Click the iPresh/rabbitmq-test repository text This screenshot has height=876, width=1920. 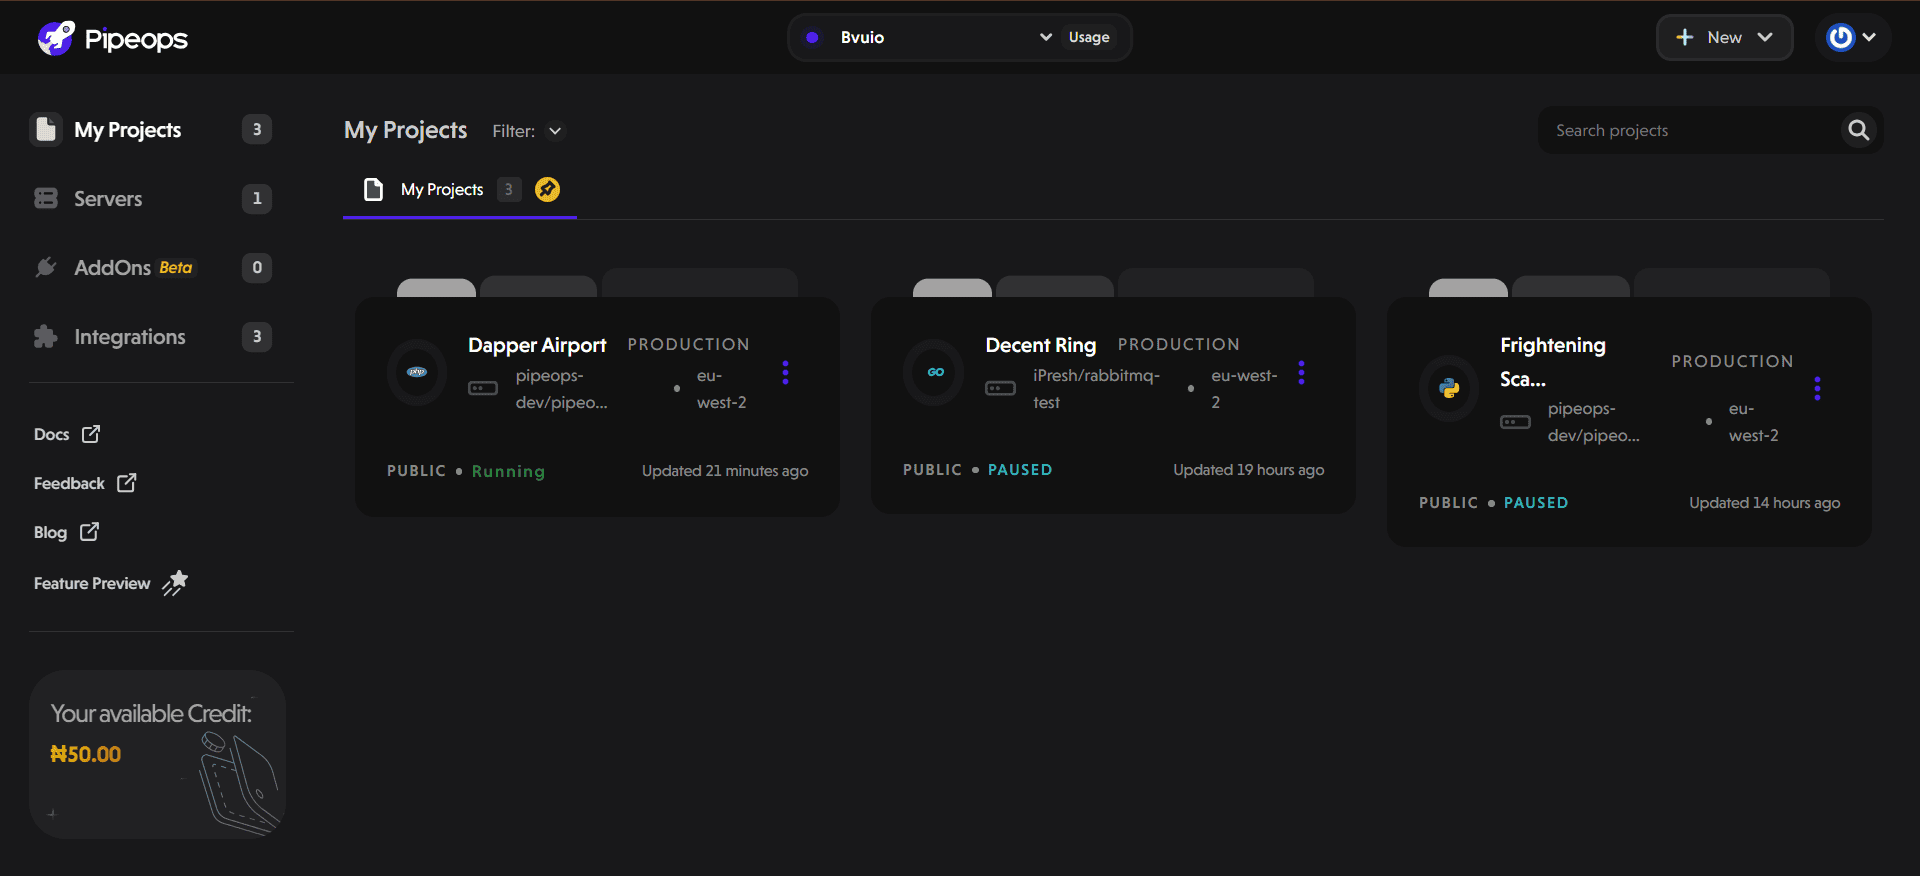click(x=1097, y=389)
